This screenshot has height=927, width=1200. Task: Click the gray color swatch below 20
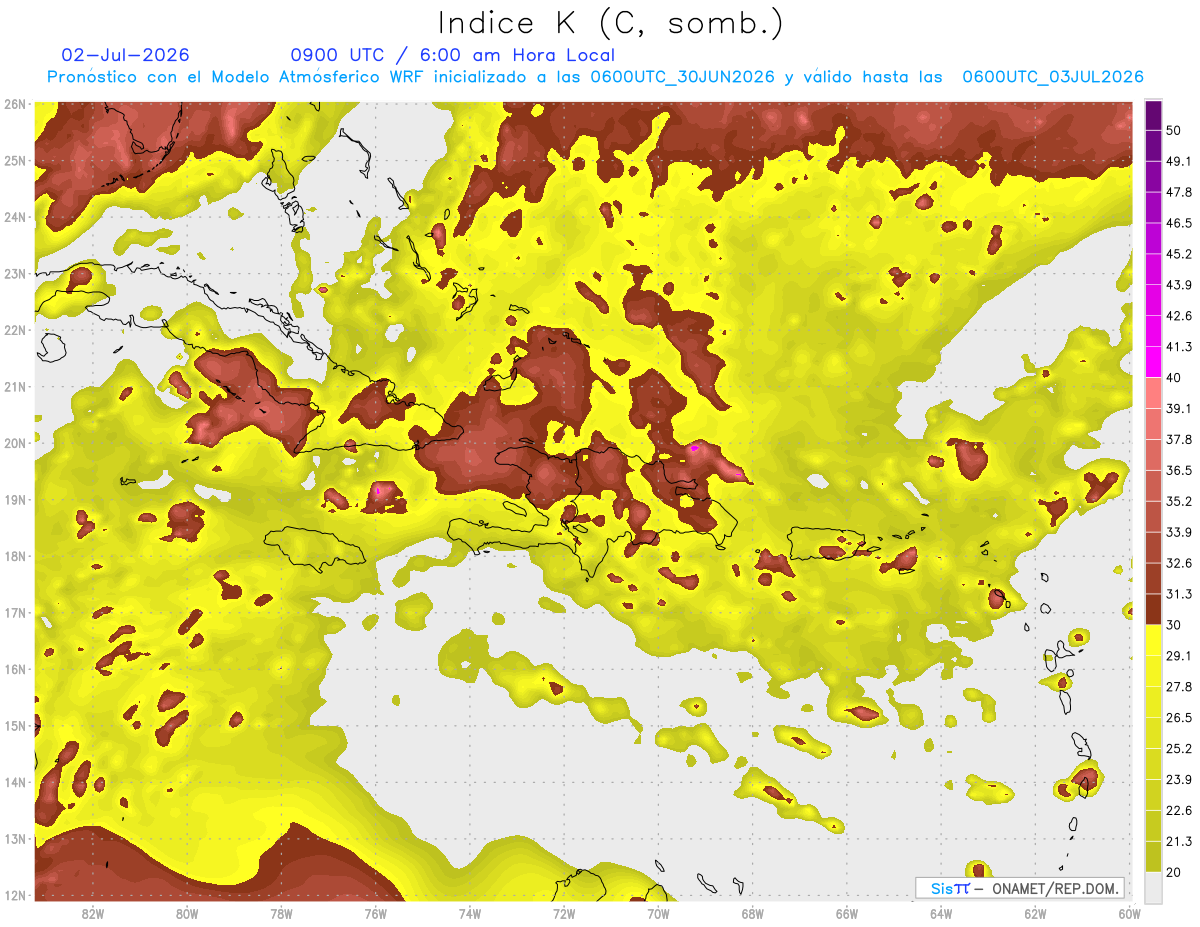point(1153,886)
